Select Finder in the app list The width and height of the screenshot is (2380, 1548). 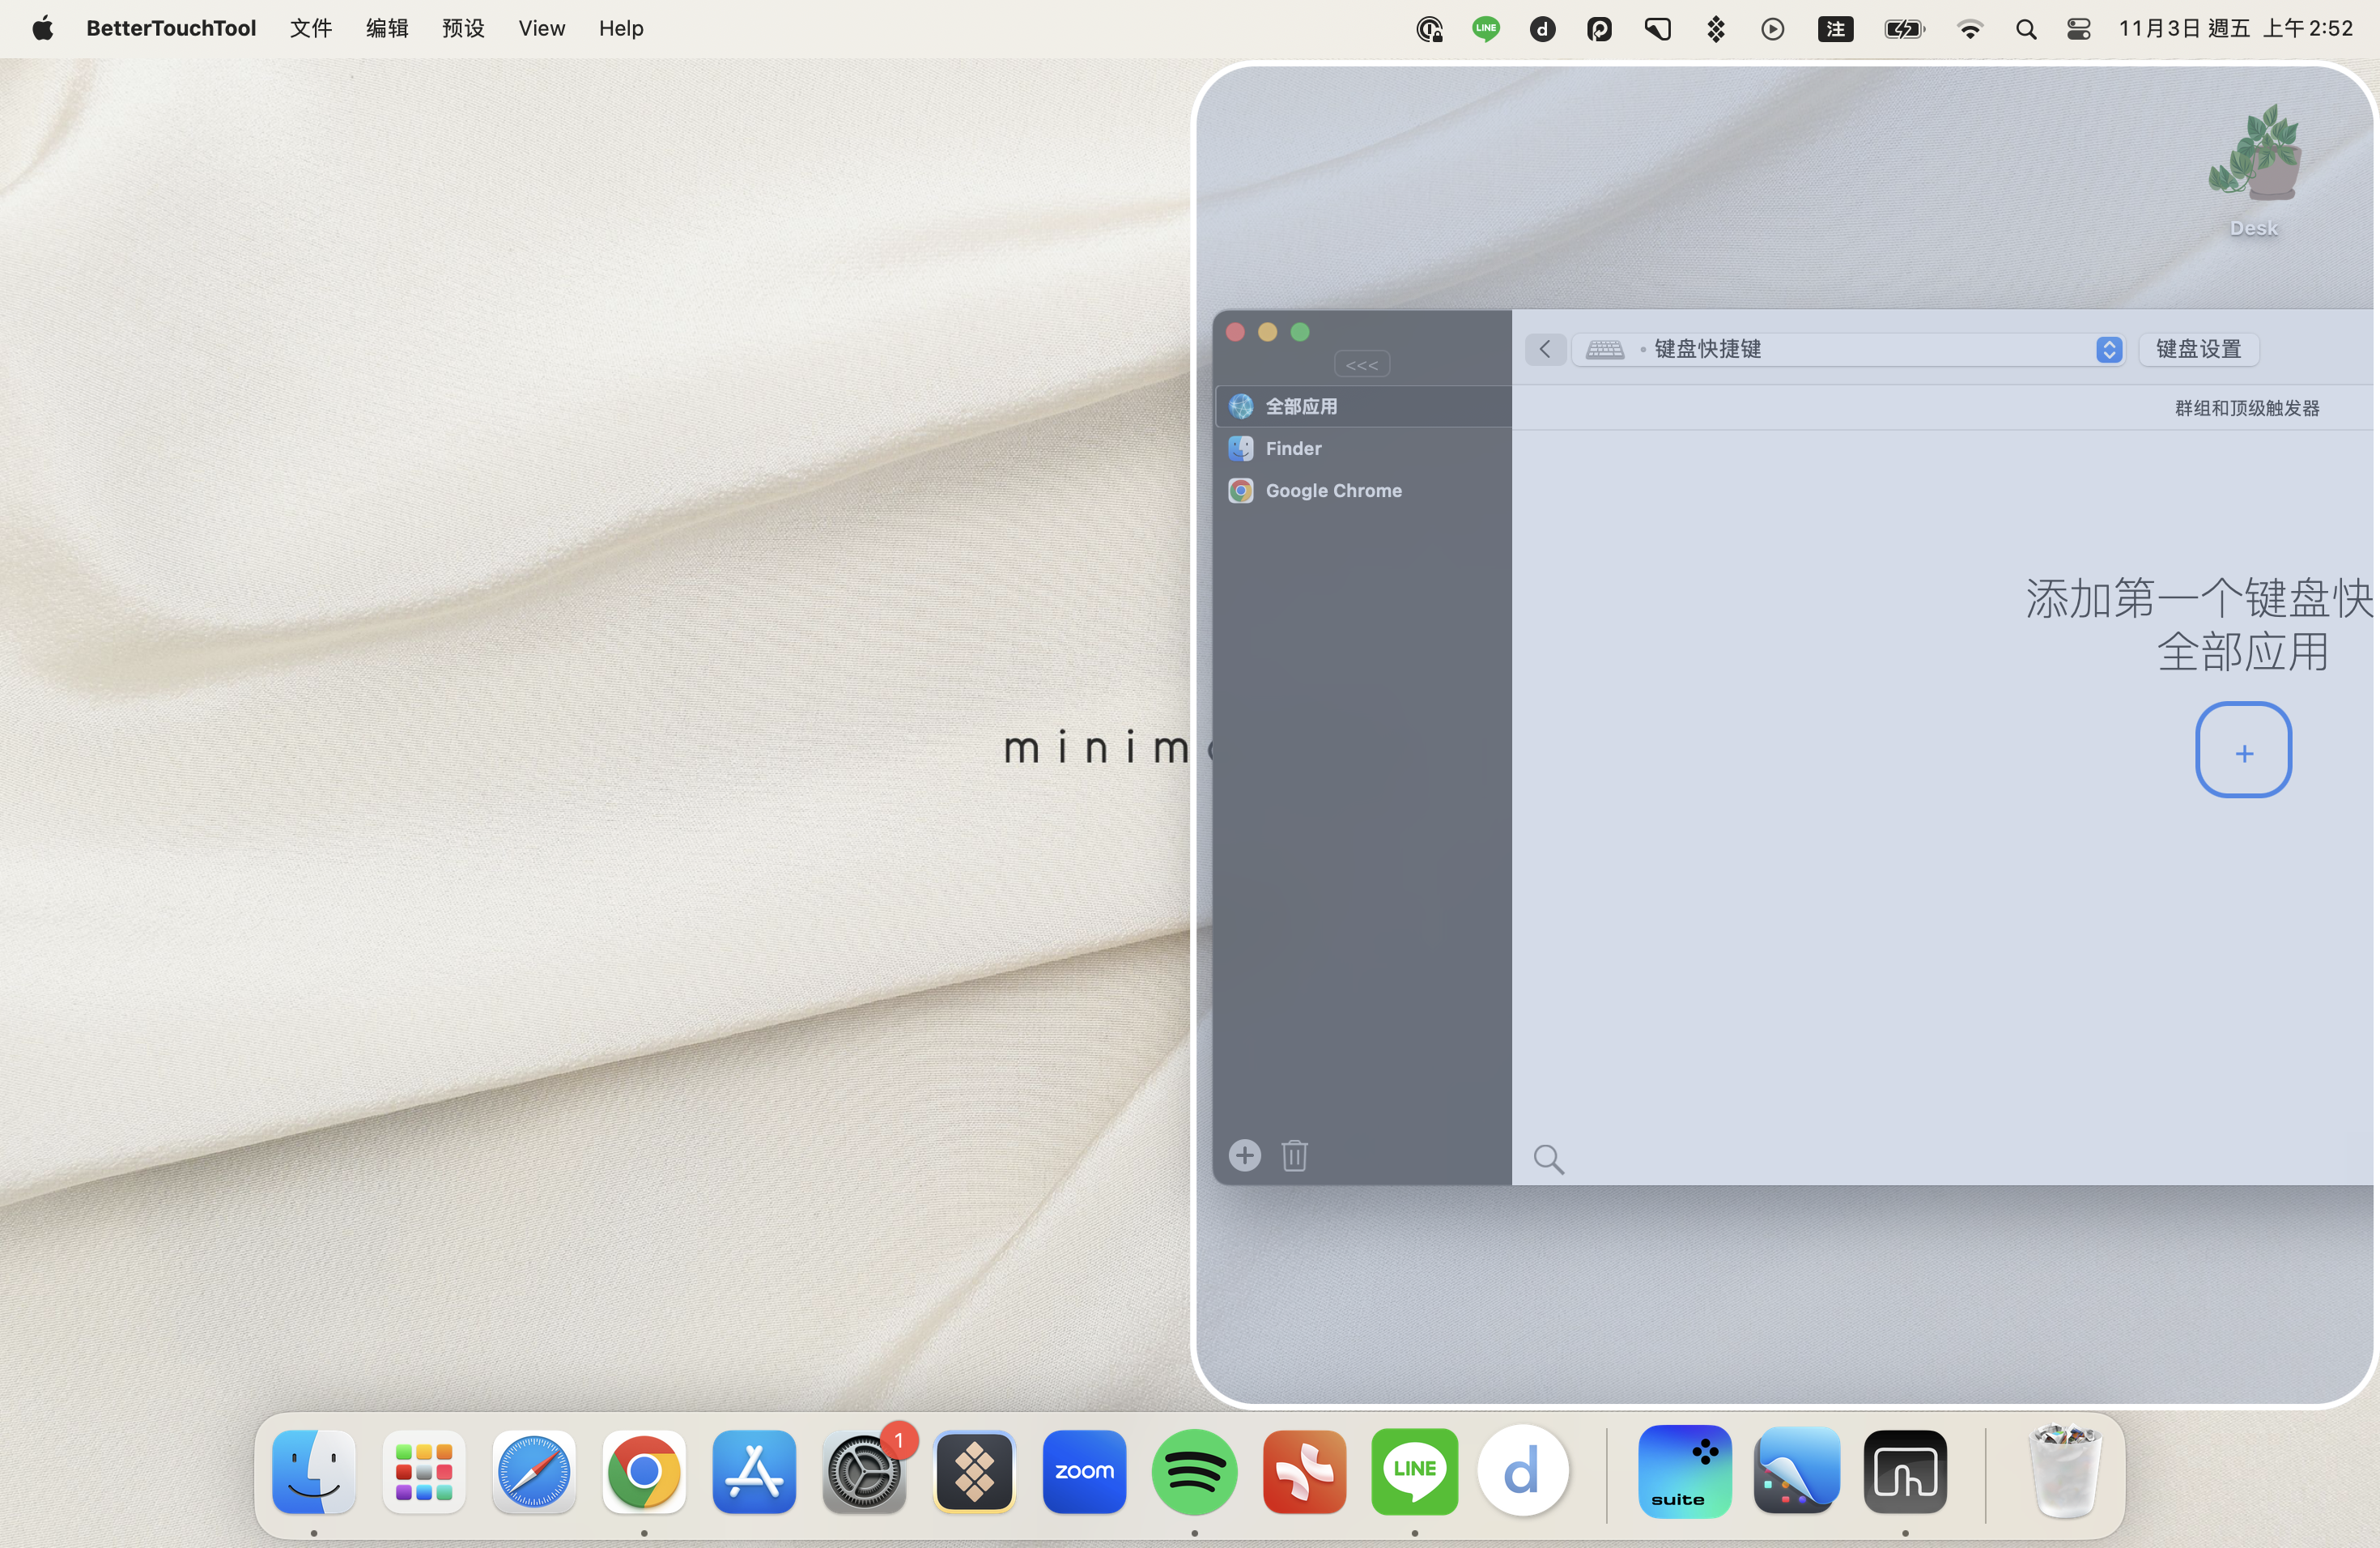tap(1363, 448)
